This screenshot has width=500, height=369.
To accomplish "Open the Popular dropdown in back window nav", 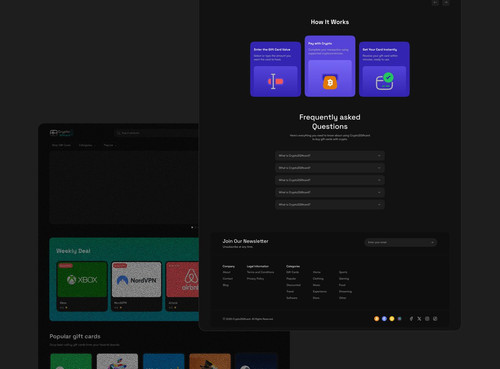I will 110,145.
